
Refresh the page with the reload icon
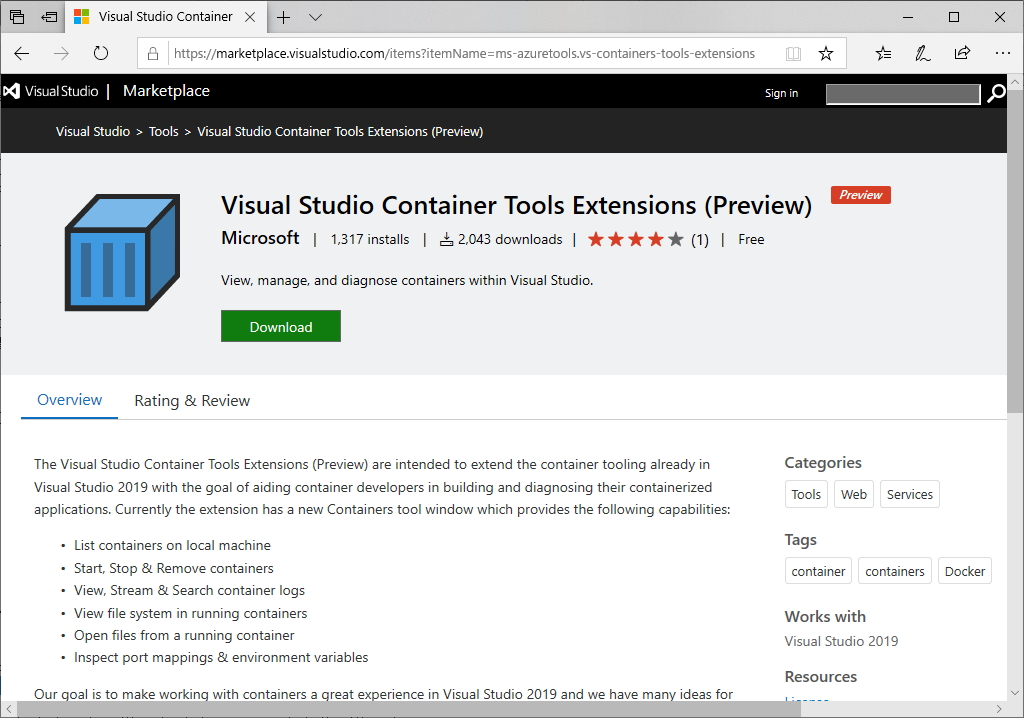[101, 54]
